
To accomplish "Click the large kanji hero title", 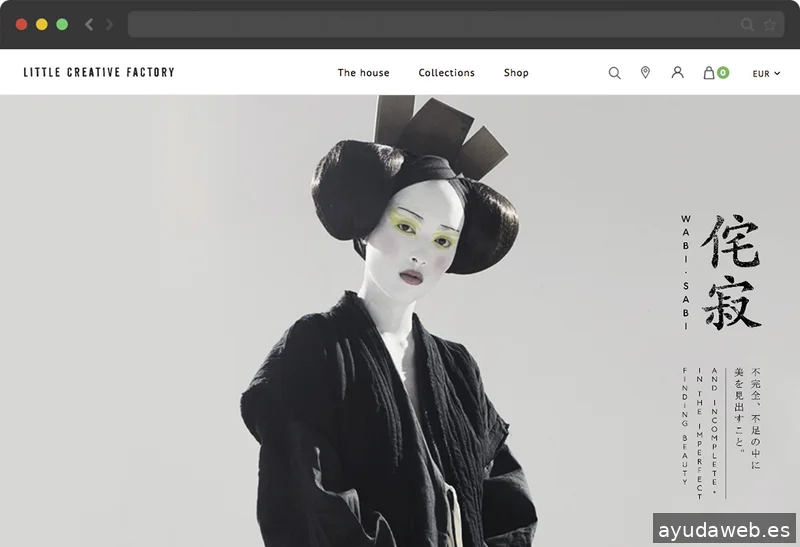I will [x=732, y=271].
